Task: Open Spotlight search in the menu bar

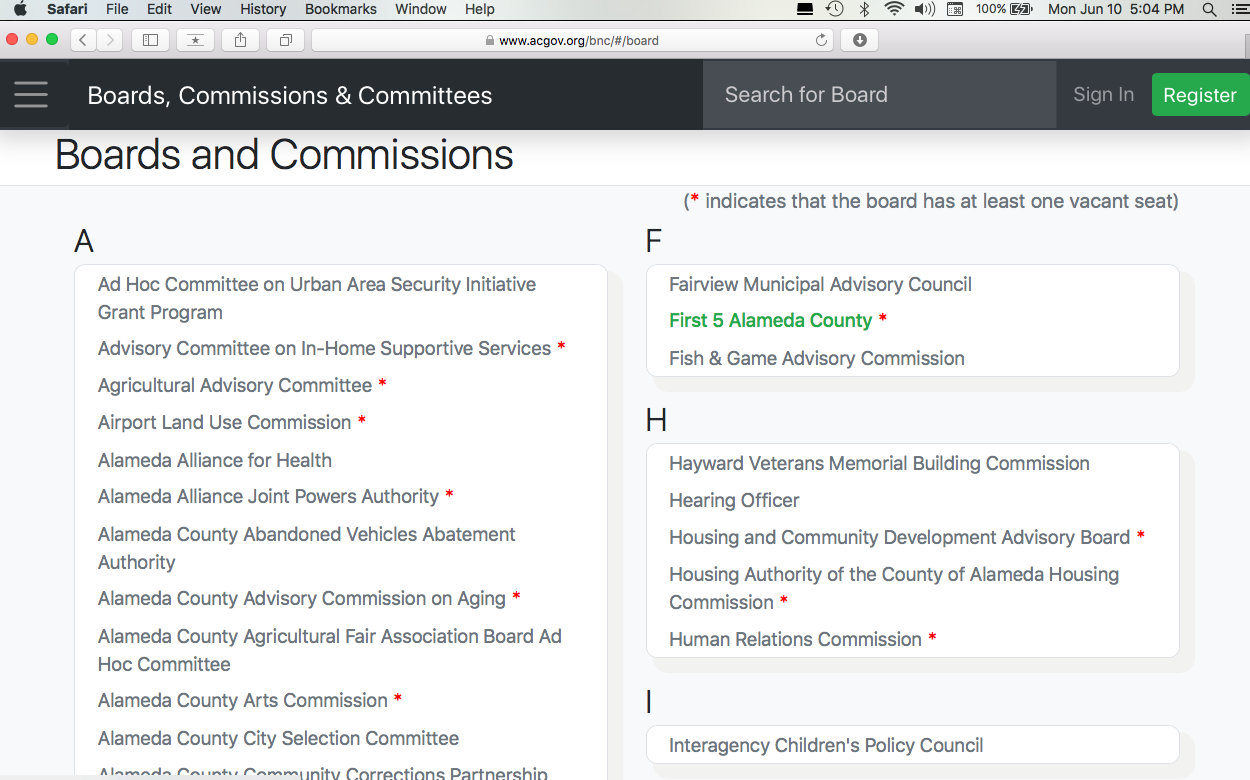Action: (1209, 9)
